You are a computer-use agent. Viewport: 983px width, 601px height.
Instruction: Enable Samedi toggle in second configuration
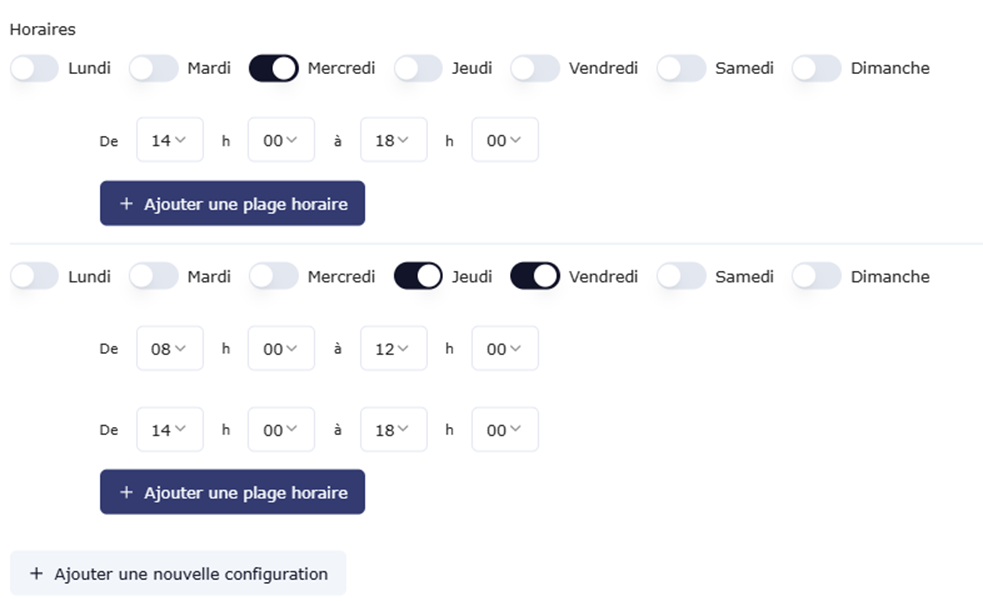click(681, 276)
